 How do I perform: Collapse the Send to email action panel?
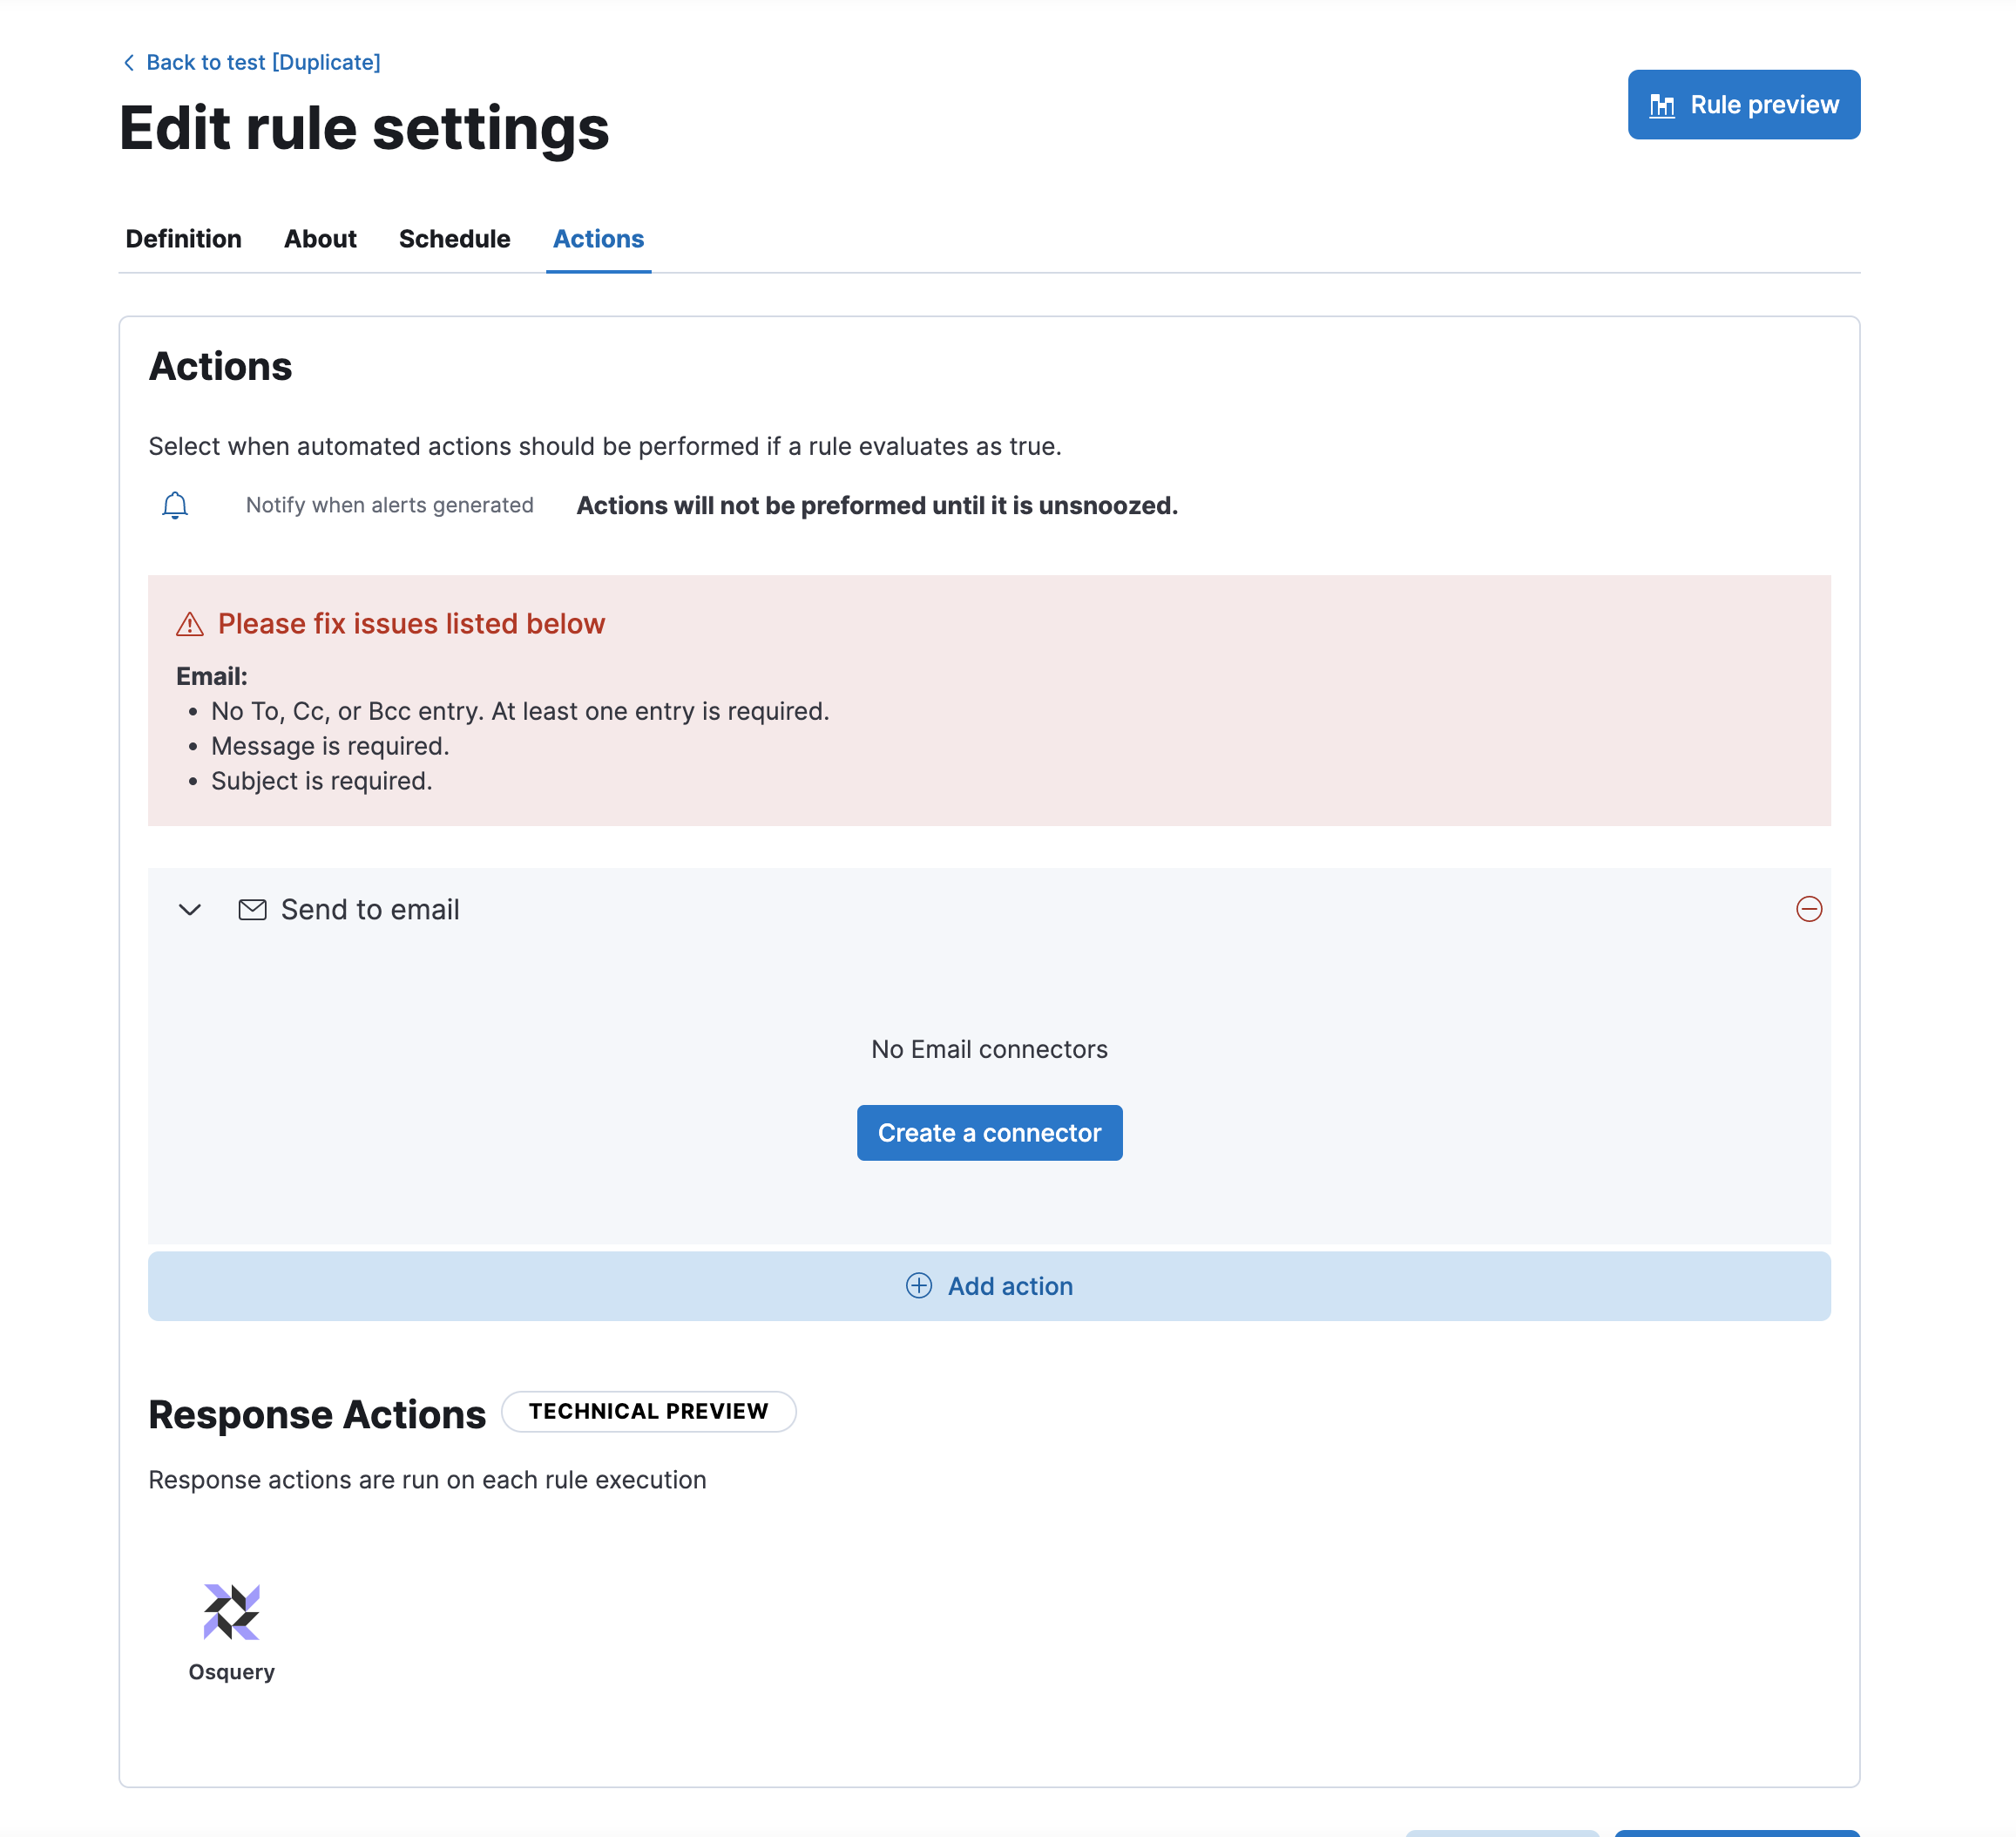pyautogui.click(x=190, y=910)
